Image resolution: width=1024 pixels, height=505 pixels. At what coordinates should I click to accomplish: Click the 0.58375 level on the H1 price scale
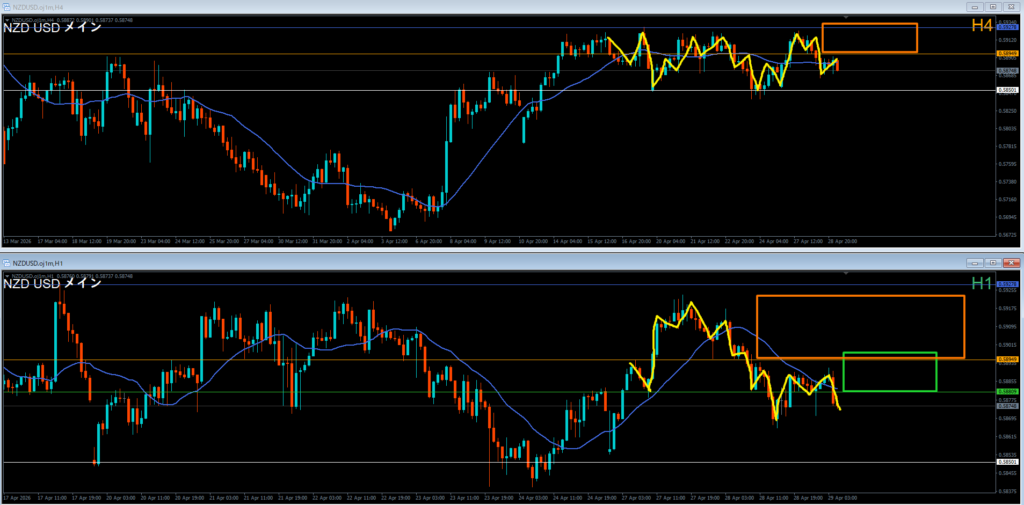pos(1006,491)
